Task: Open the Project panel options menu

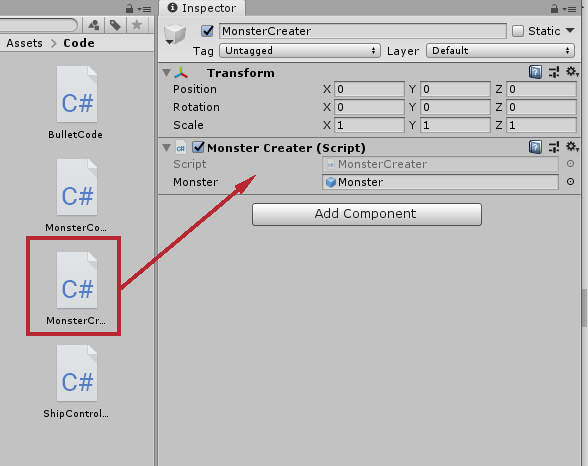Action: coord(144,9)
